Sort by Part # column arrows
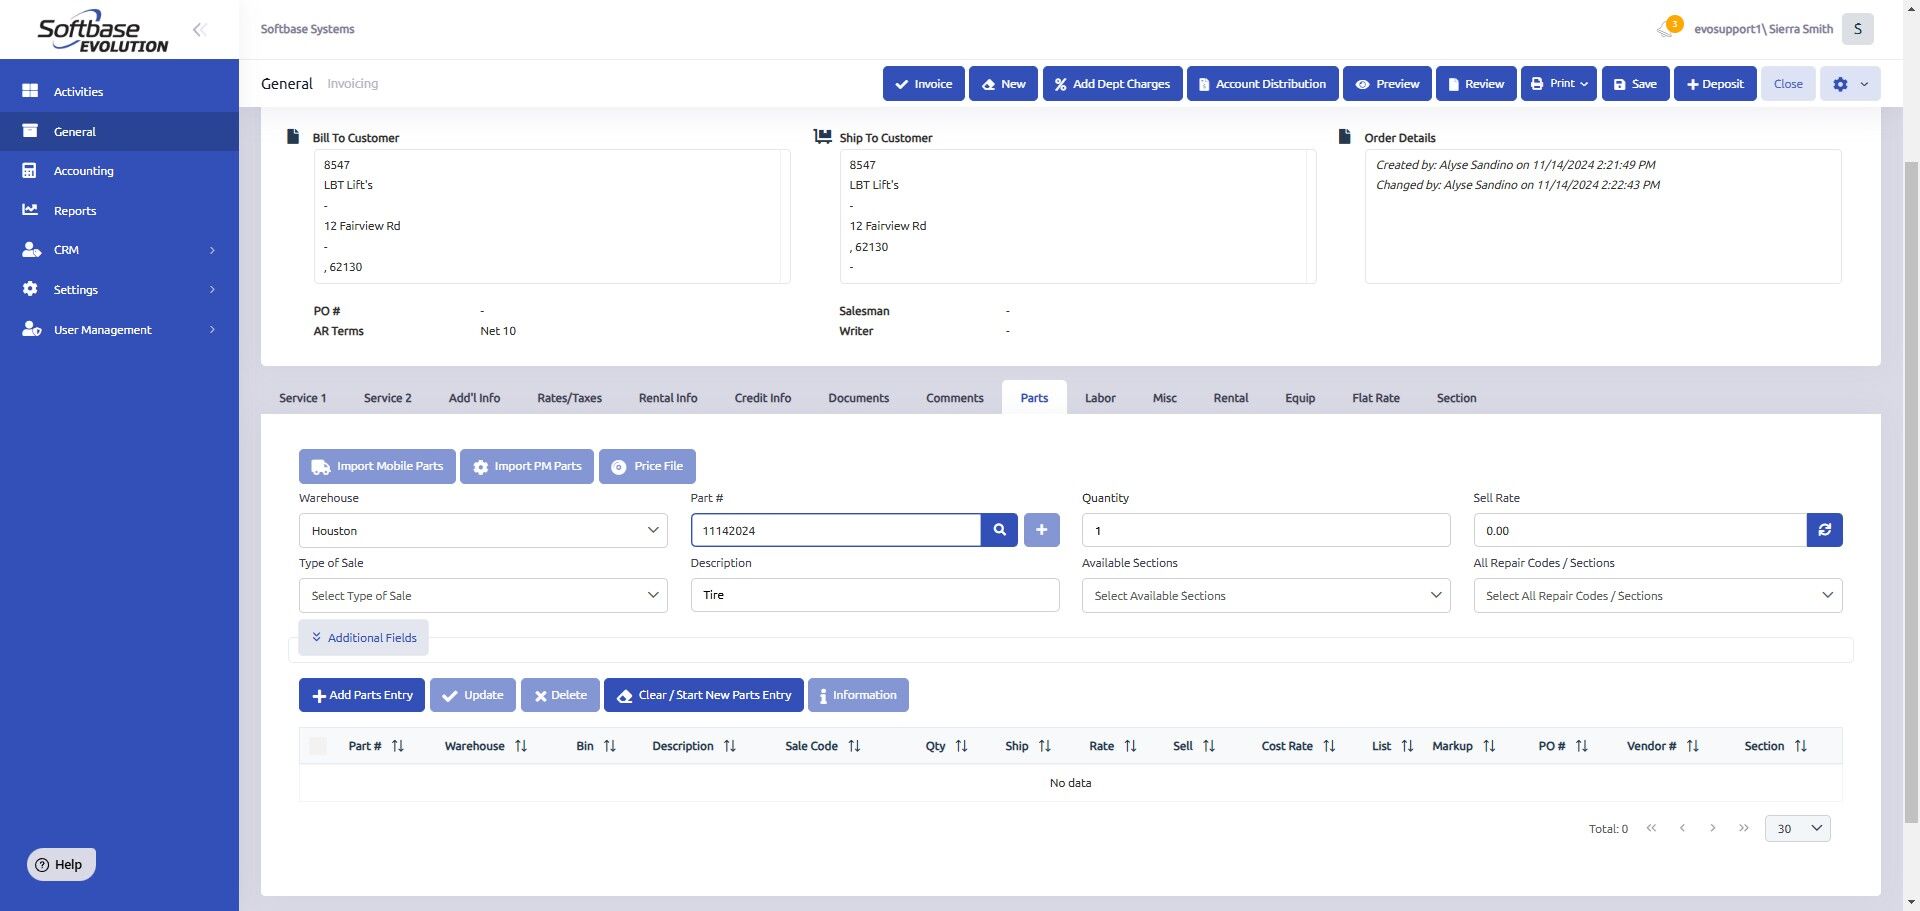The width and height of the screenshot is (1920, 911). coord(398,746)
